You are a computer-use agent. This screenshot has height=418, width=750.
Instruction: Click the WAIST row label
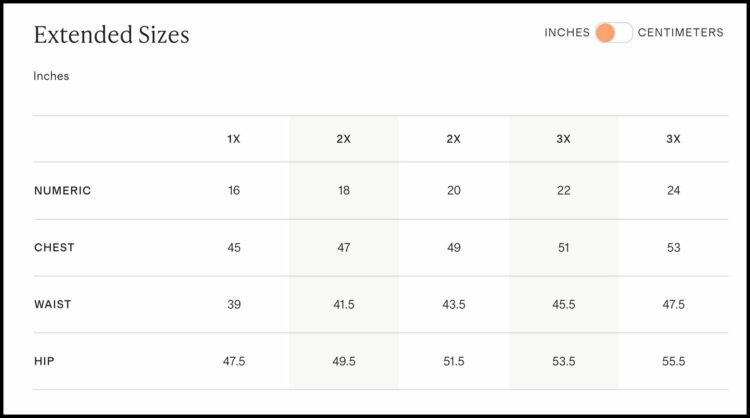(53, 305)
